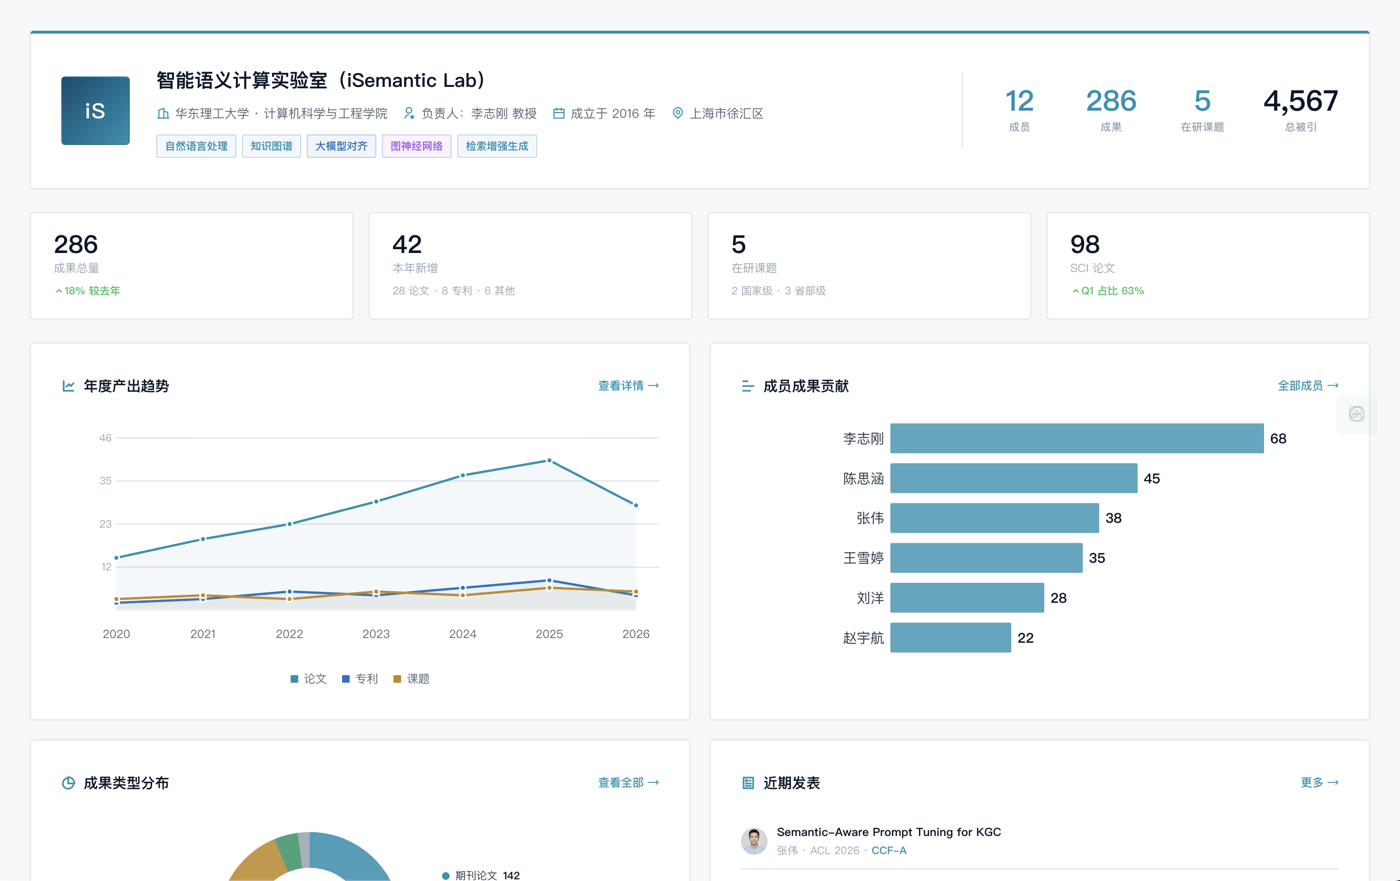Click 李志刚's contribution bar
This screenshot has width=1400, height=881.
coord(1076,438)
